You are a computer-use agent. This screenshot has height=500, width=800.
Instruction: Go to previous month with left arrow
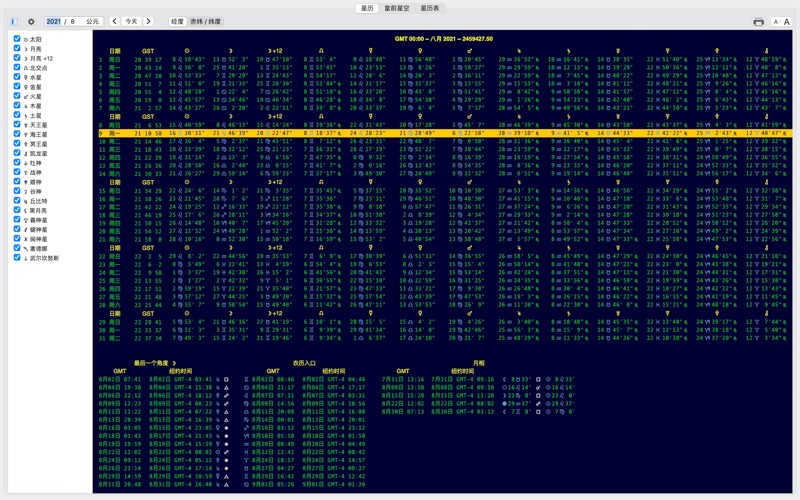click(x=115, y=21)
